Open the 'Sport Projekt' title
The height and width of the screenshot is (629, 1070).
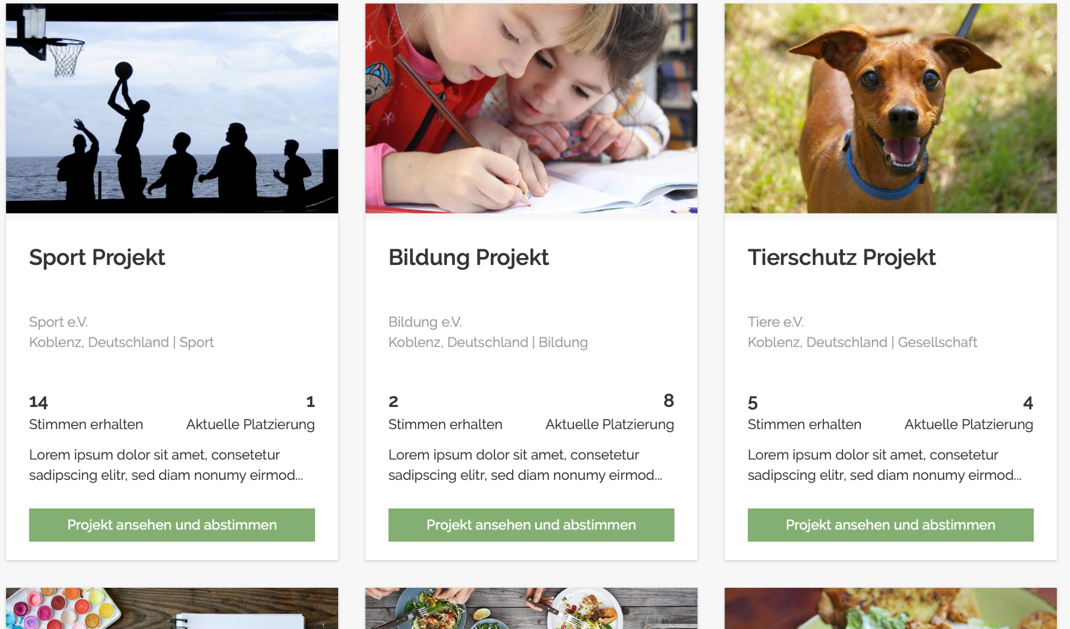coord(97,258)
